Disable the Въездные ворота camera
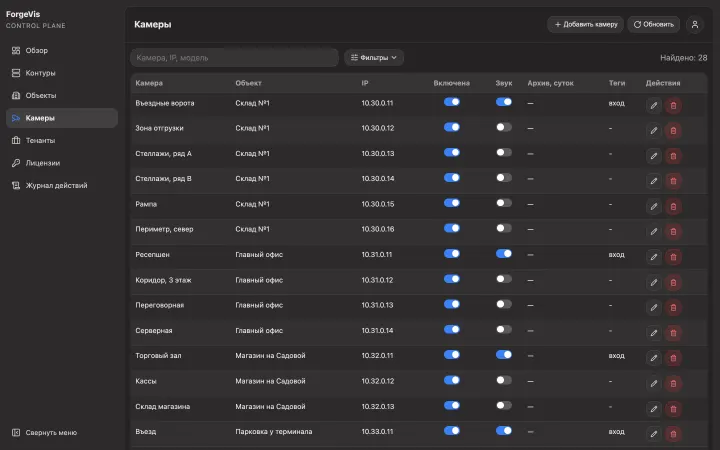The height and width of the screenshot is (450, 720). click(452, 102)
